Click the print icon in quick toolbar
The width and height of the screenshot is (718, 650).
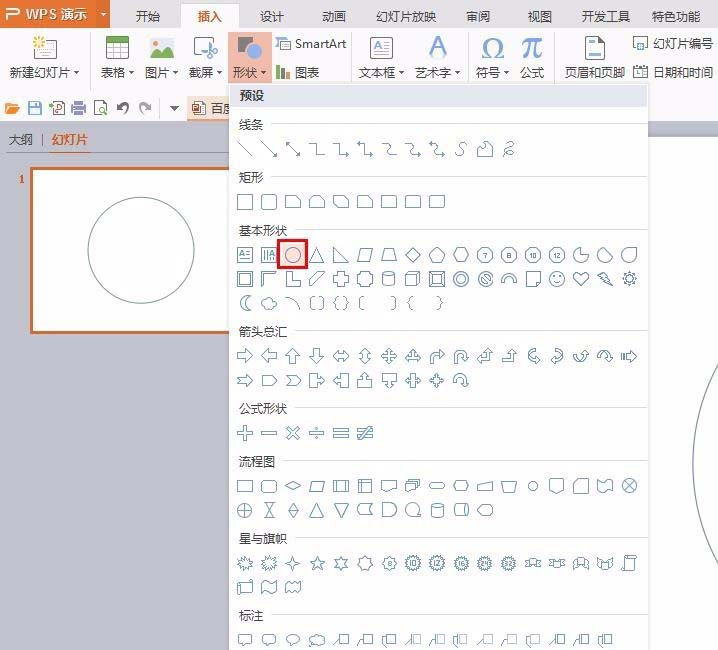(x=78, y=108)
